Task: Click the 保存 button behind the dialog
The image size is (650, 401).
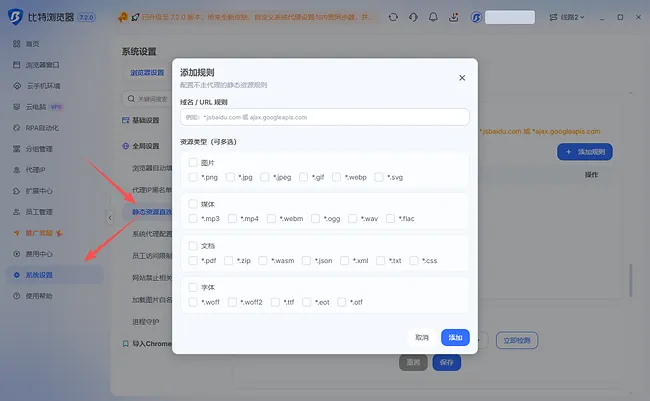Action: tap(446, 362)
